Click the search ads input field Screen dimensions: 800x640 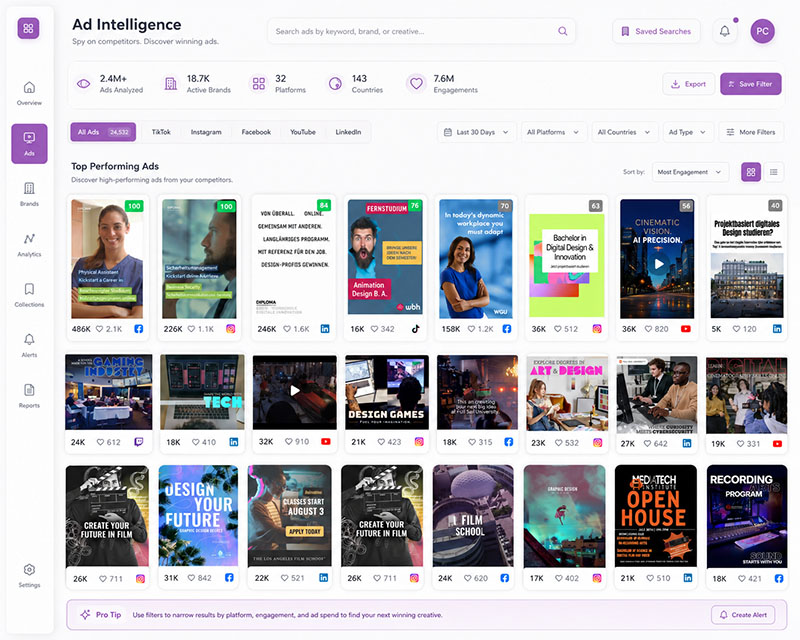click(x=421, y=31)
